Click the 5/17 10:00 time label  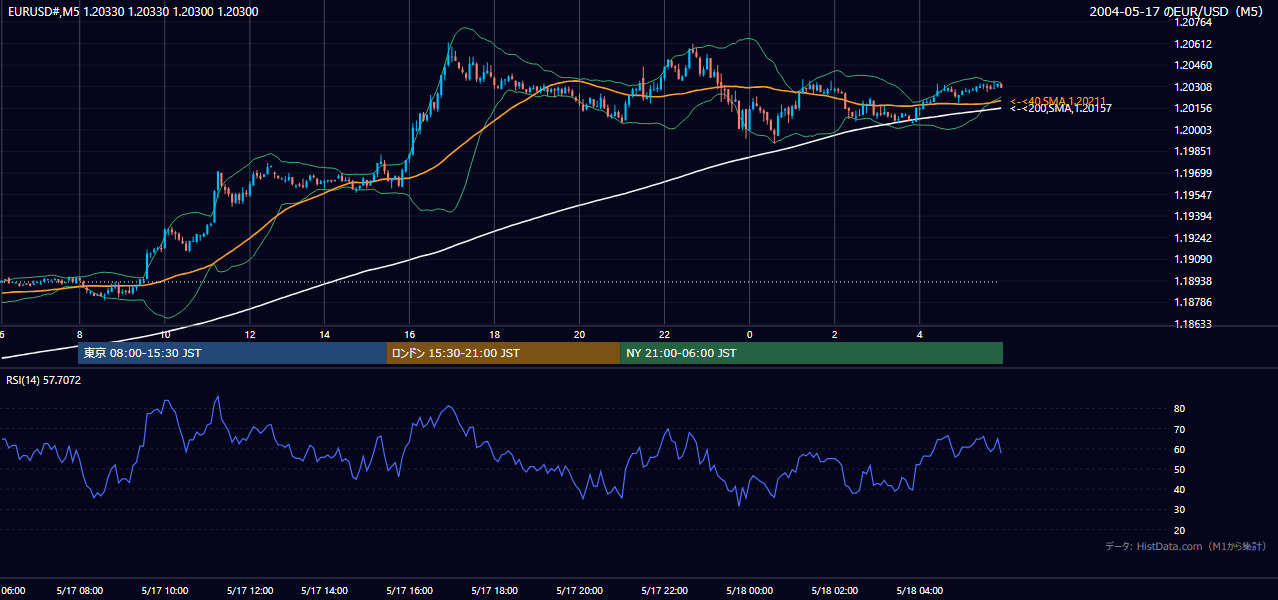[165, 591]
